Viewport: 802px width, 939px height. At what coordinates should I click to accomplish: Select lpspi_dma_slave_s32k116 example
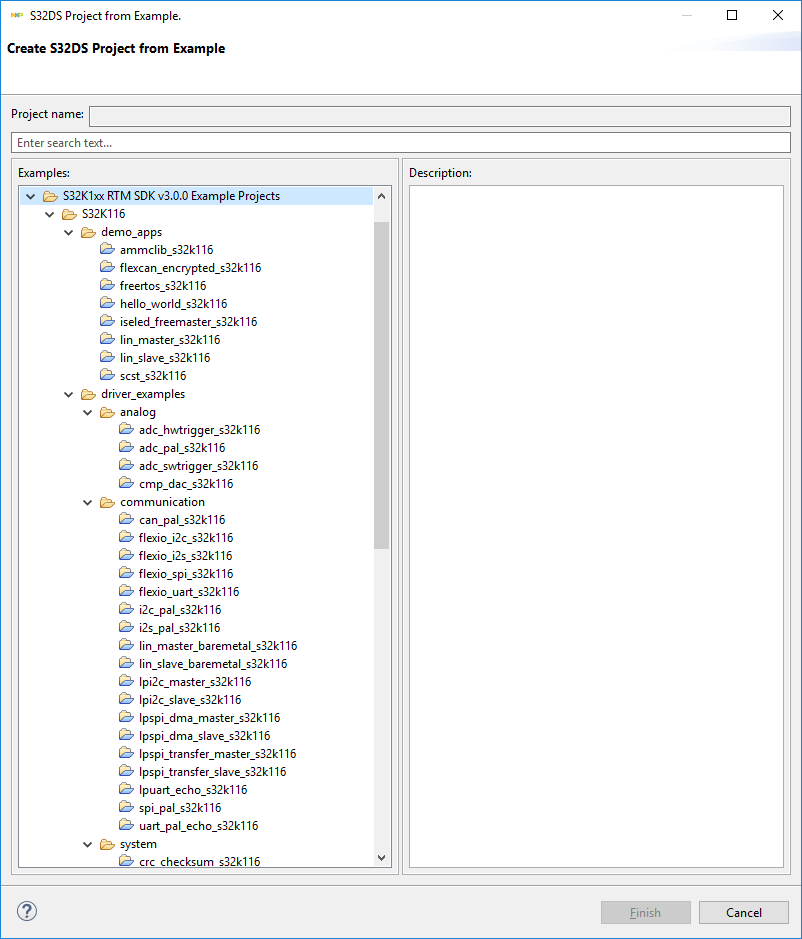tap(205, 735)
